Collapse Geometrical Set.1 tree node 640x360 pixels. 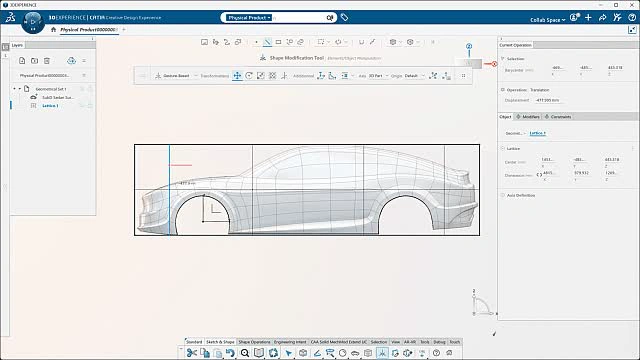point(19,89)
